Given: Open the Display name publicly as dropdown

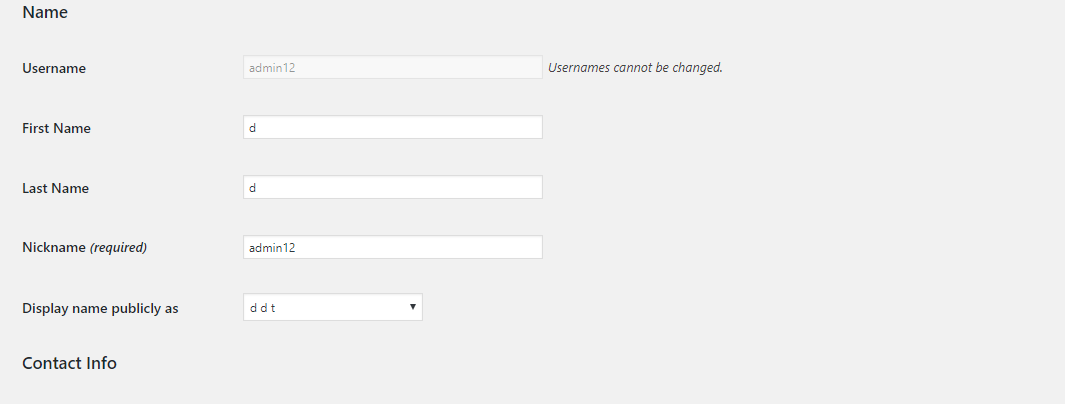Looking at the screenshot, I should pos(332,308).
